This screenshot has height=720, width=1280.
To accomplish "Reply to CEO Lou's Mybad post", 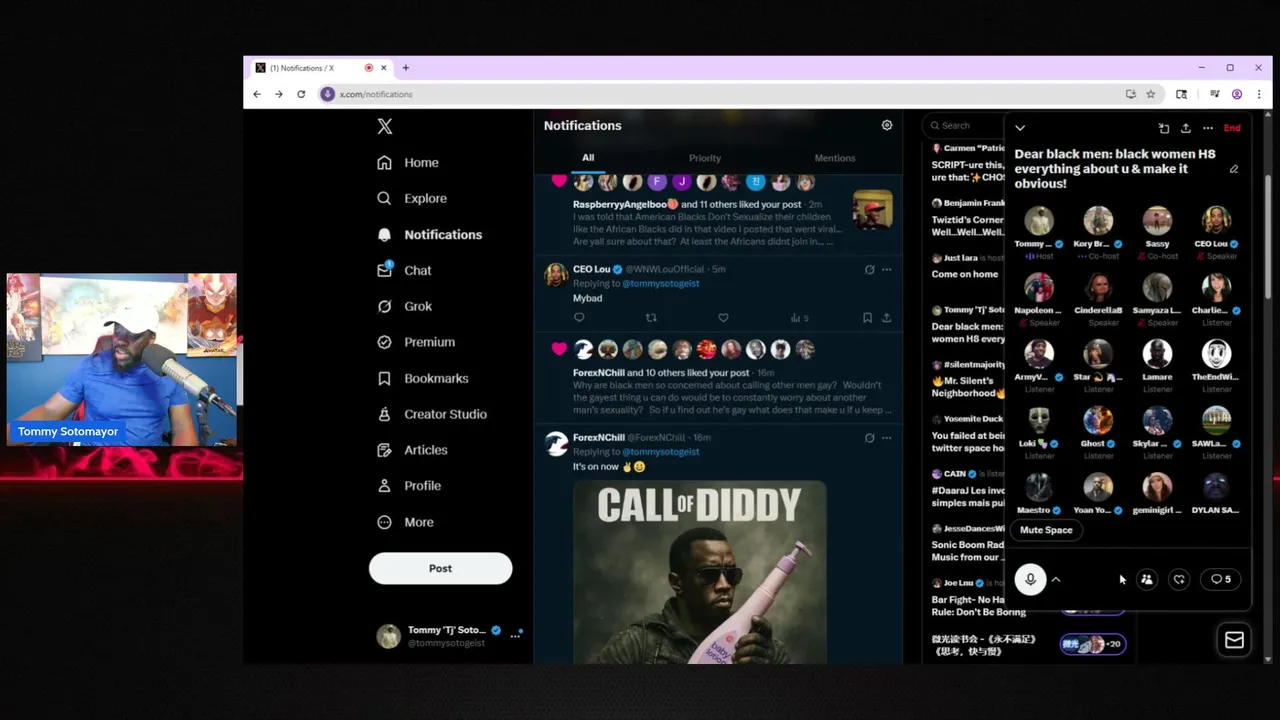I will coord(579,318).
